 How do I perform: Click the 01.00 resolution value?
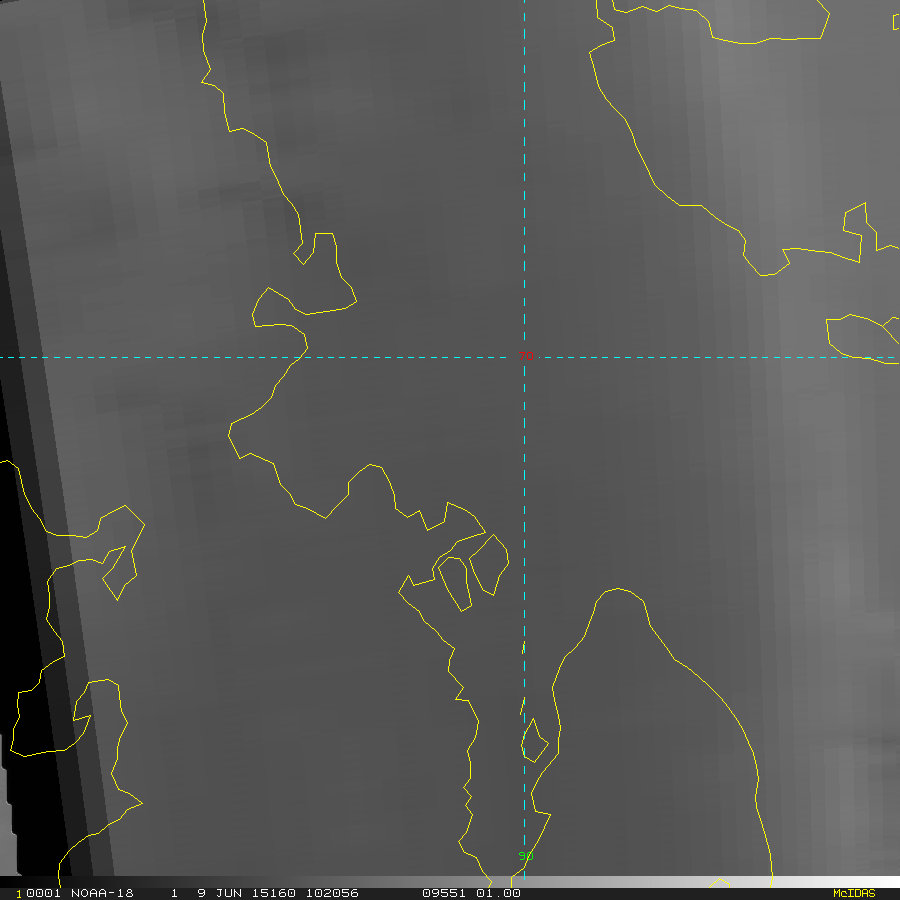point(499,893)
